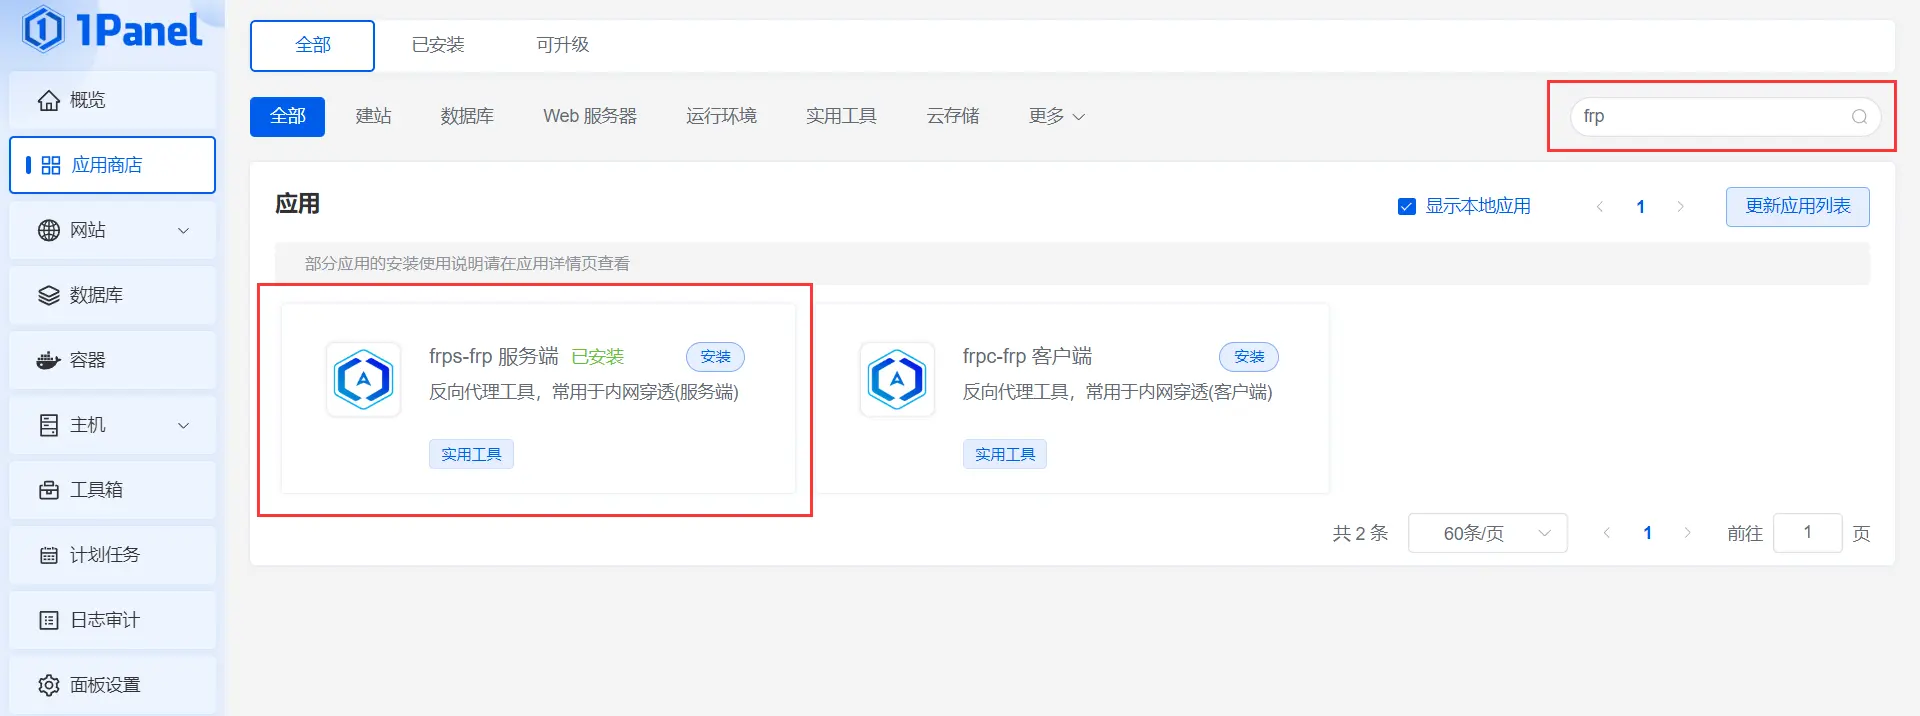
Task: Go to previous page in top pagination
Action: [x=1600, y=207]
